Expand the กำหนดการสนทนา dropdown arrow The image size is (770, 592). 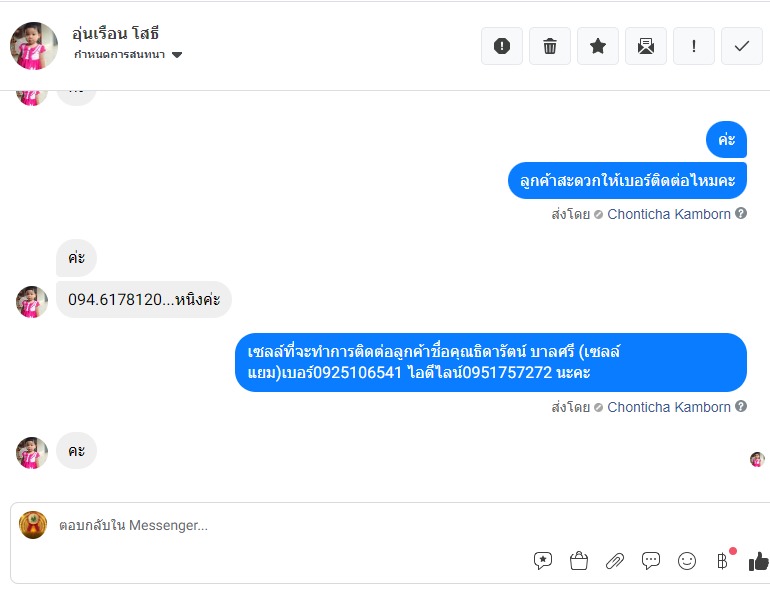click(x=177, y=54)
